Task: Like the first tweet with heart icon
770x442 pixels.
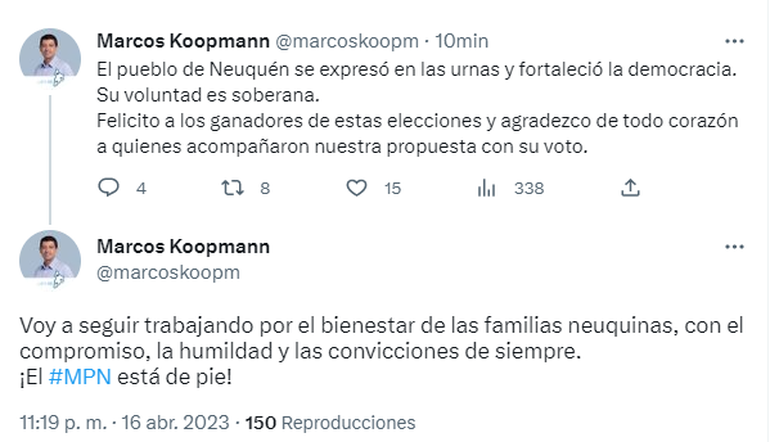Action: (x=356, y=187)
